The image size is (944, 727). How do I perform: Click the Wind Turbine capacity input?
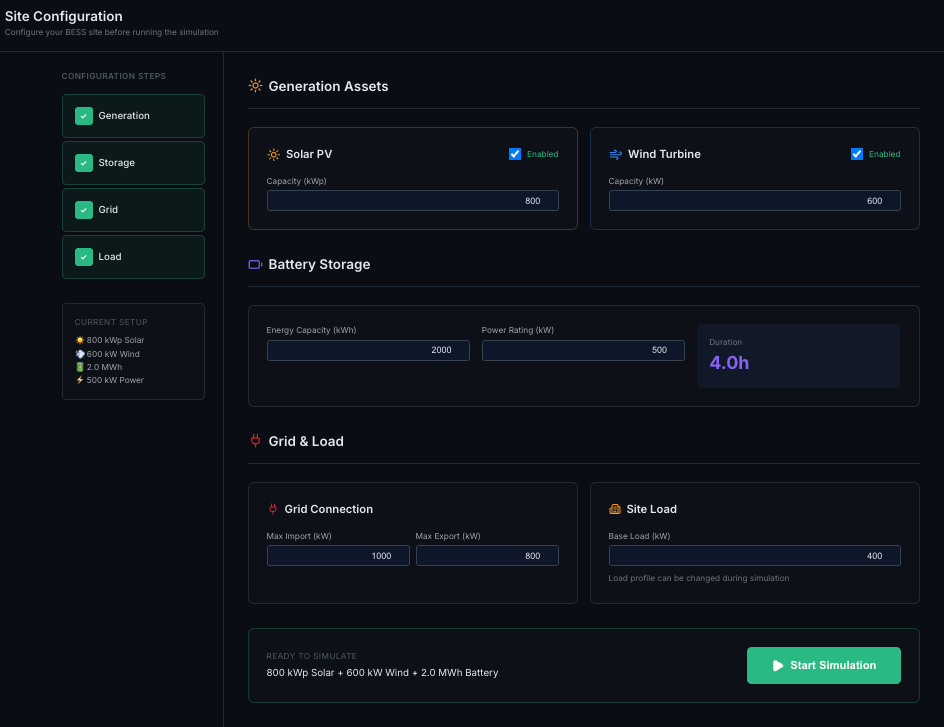(754, 201)
